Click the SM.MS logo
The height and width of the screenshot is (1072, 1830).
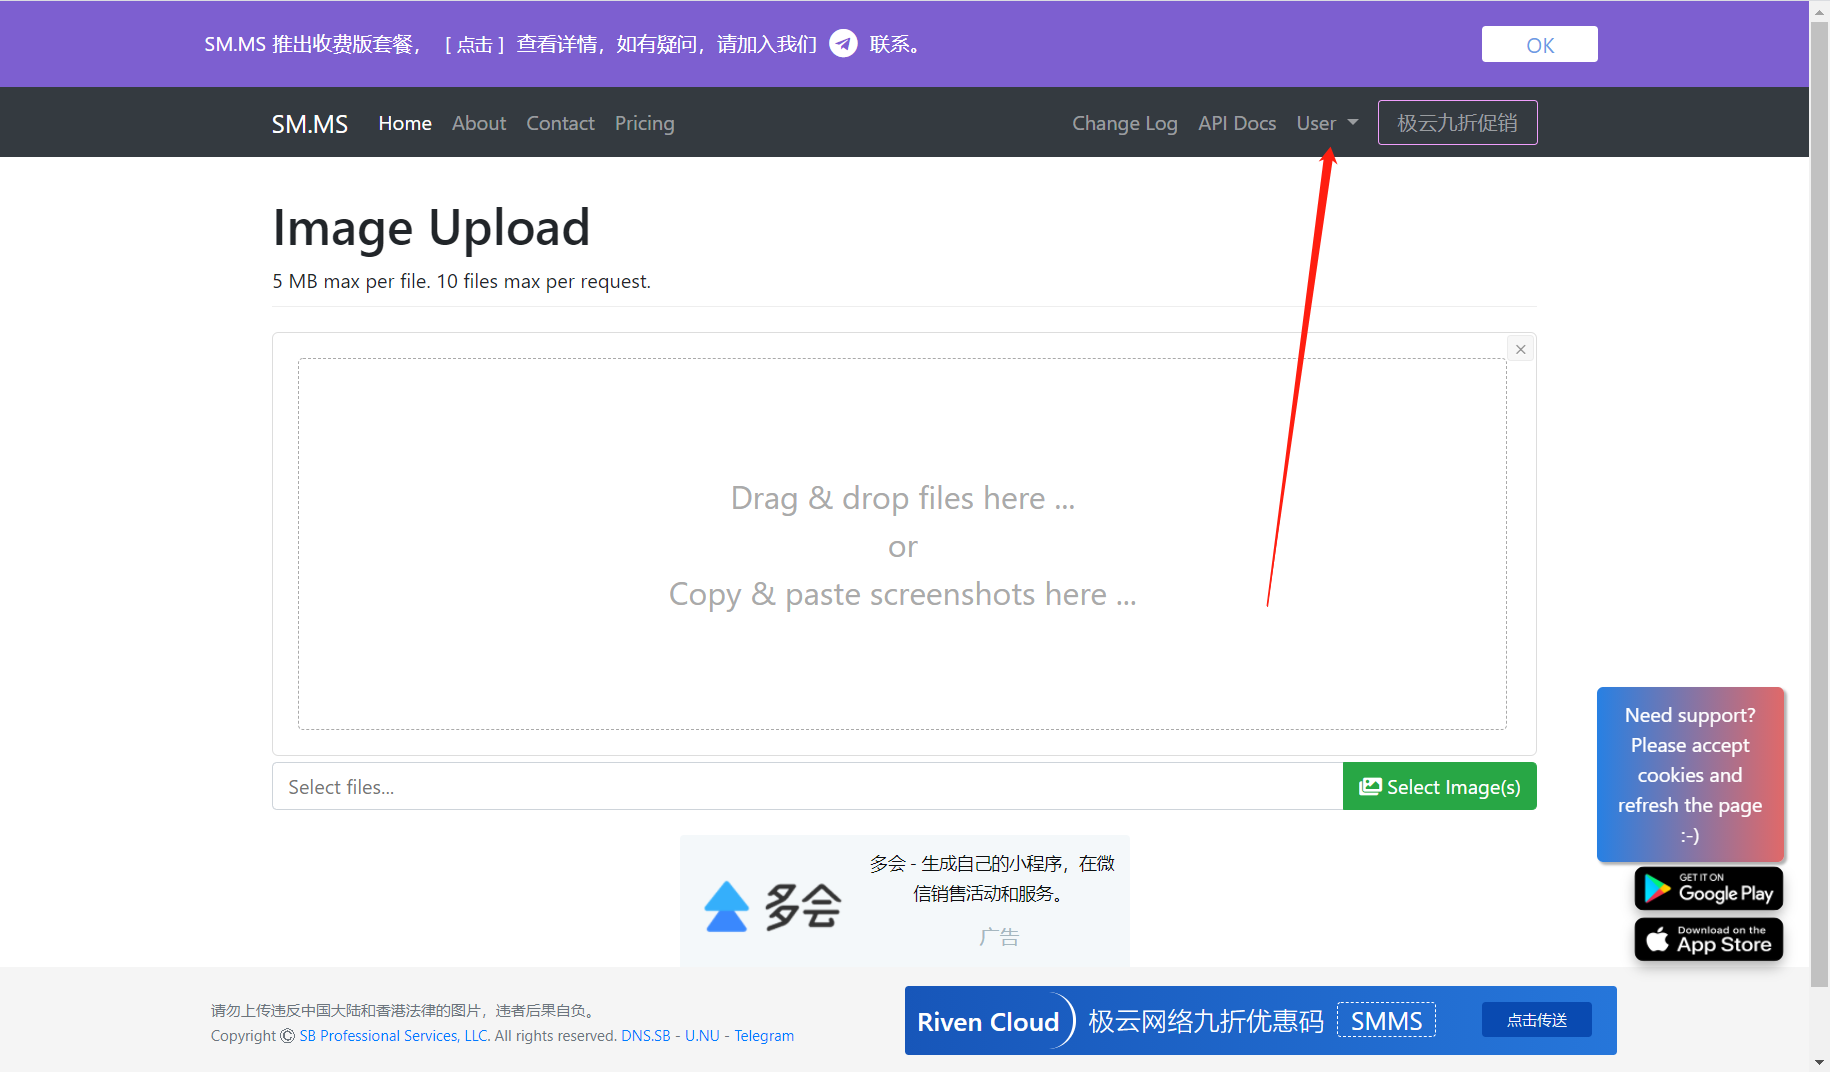pyautogui.click(x=309, y=123)
